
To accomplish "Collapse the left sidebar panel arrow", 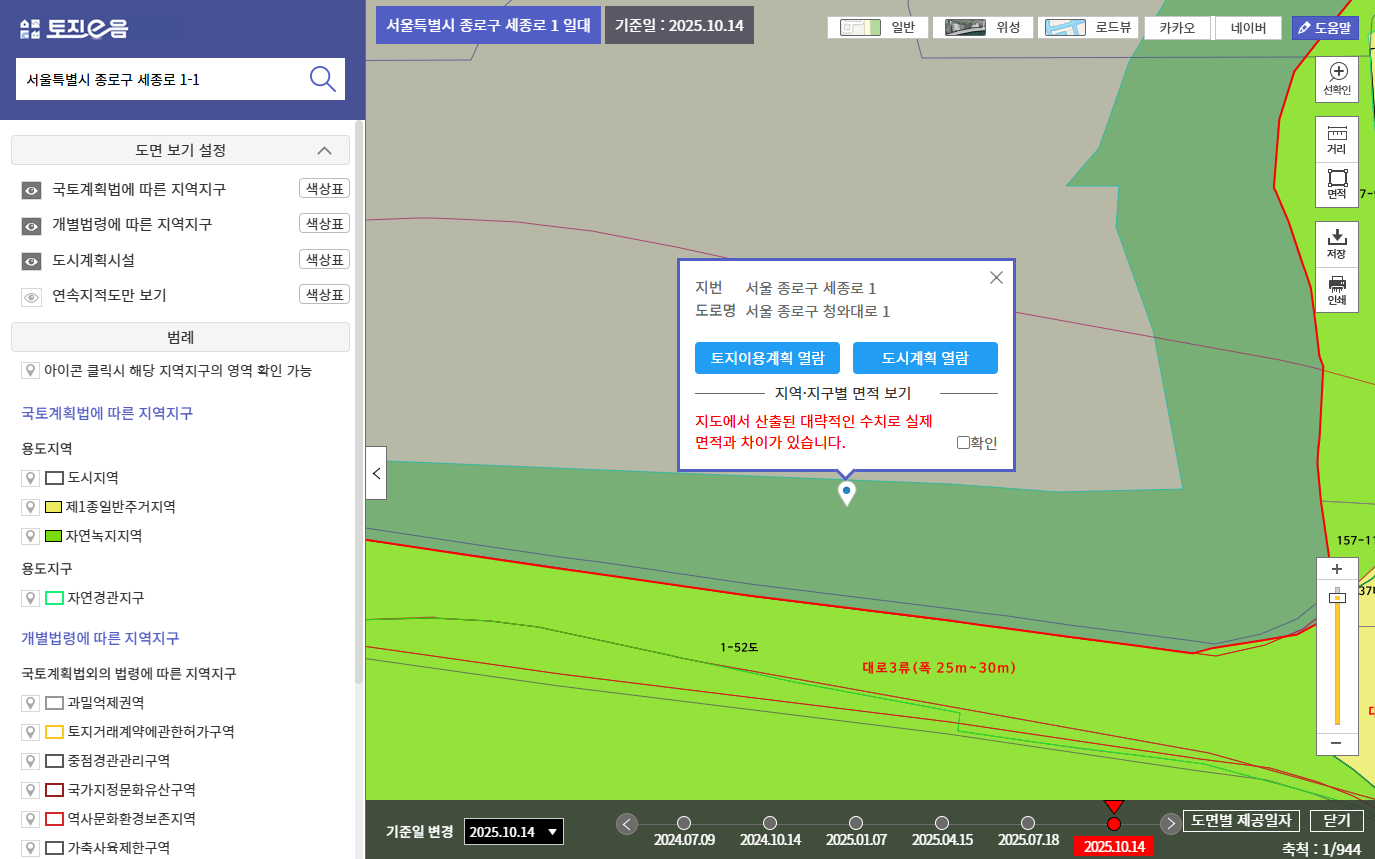I will point(376,473).
